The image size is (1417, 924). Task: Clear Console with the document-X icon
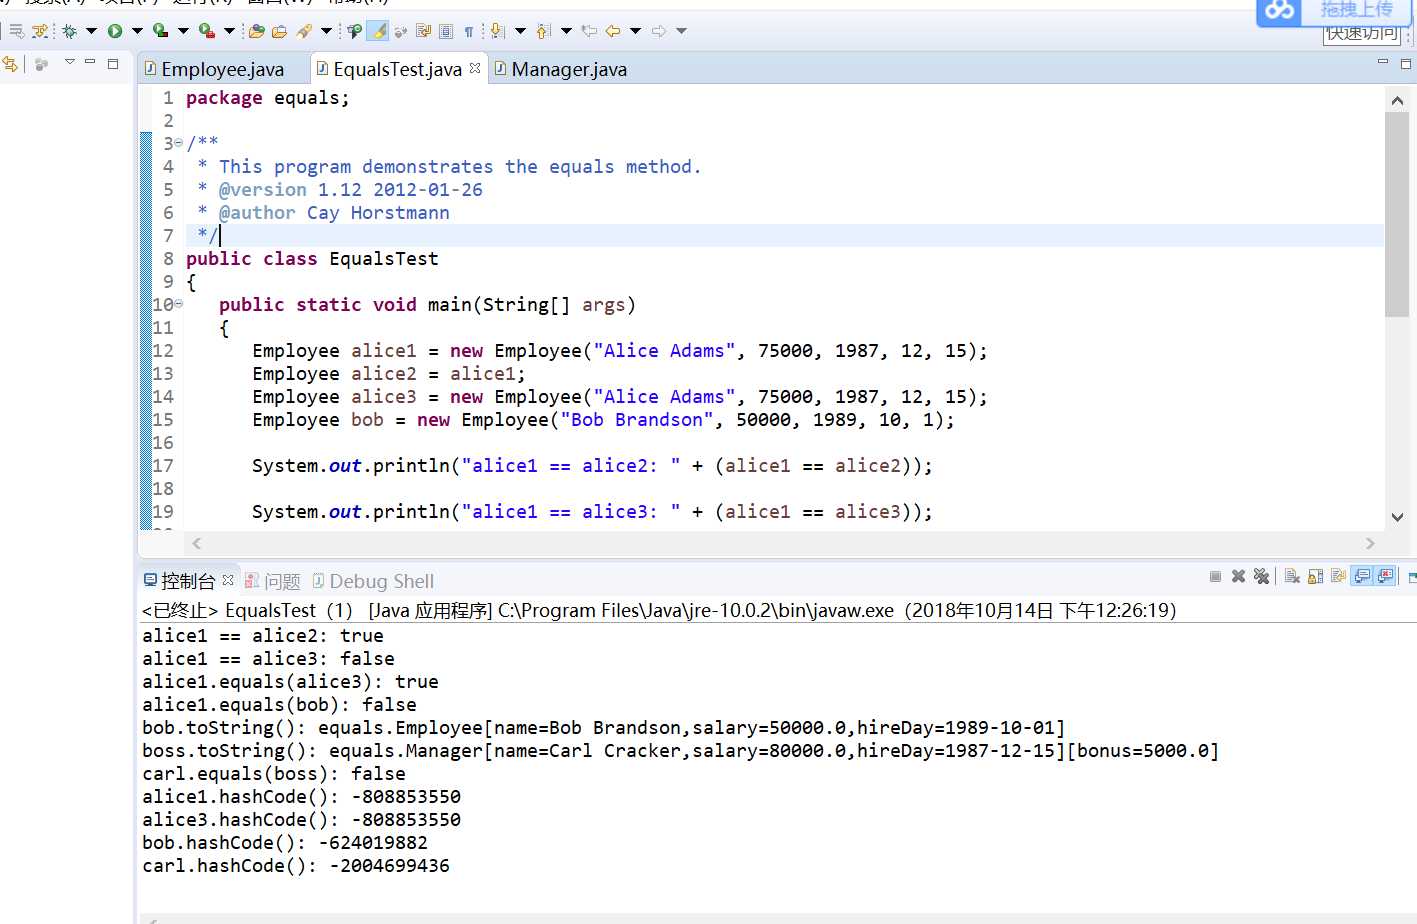point(1292,576)
